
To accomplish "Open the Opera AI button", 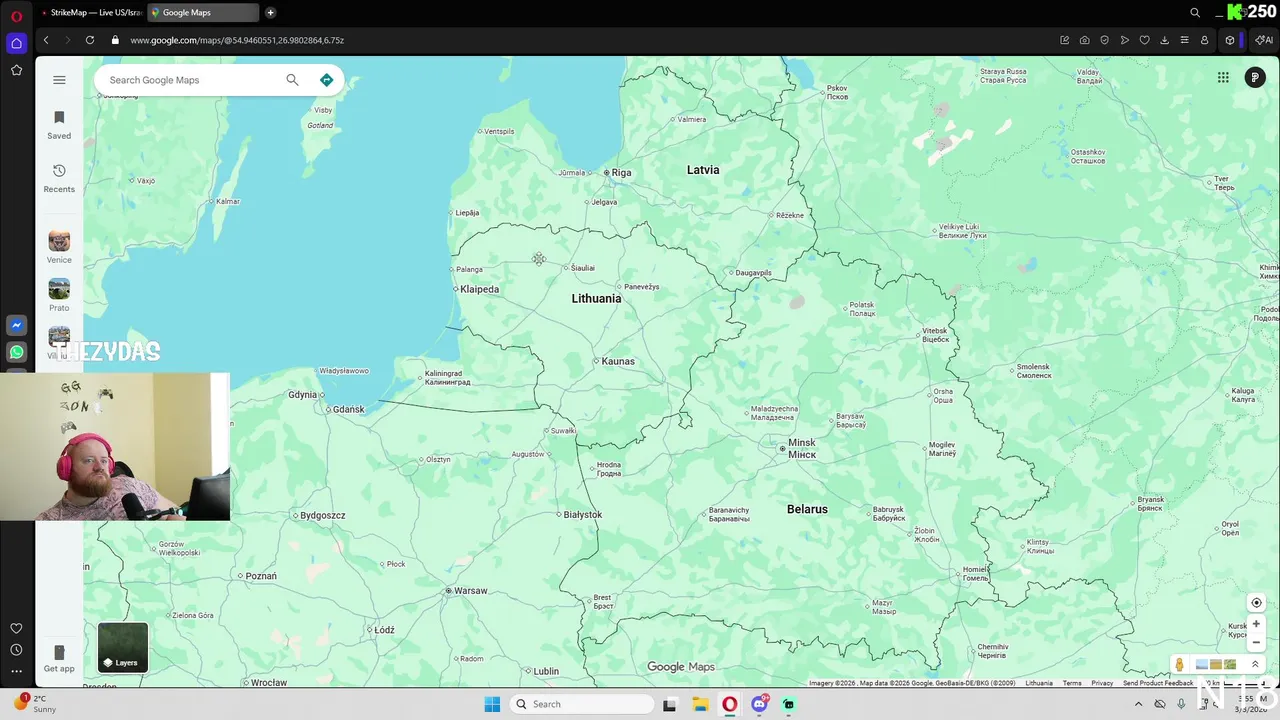I will coord(1264,40).
